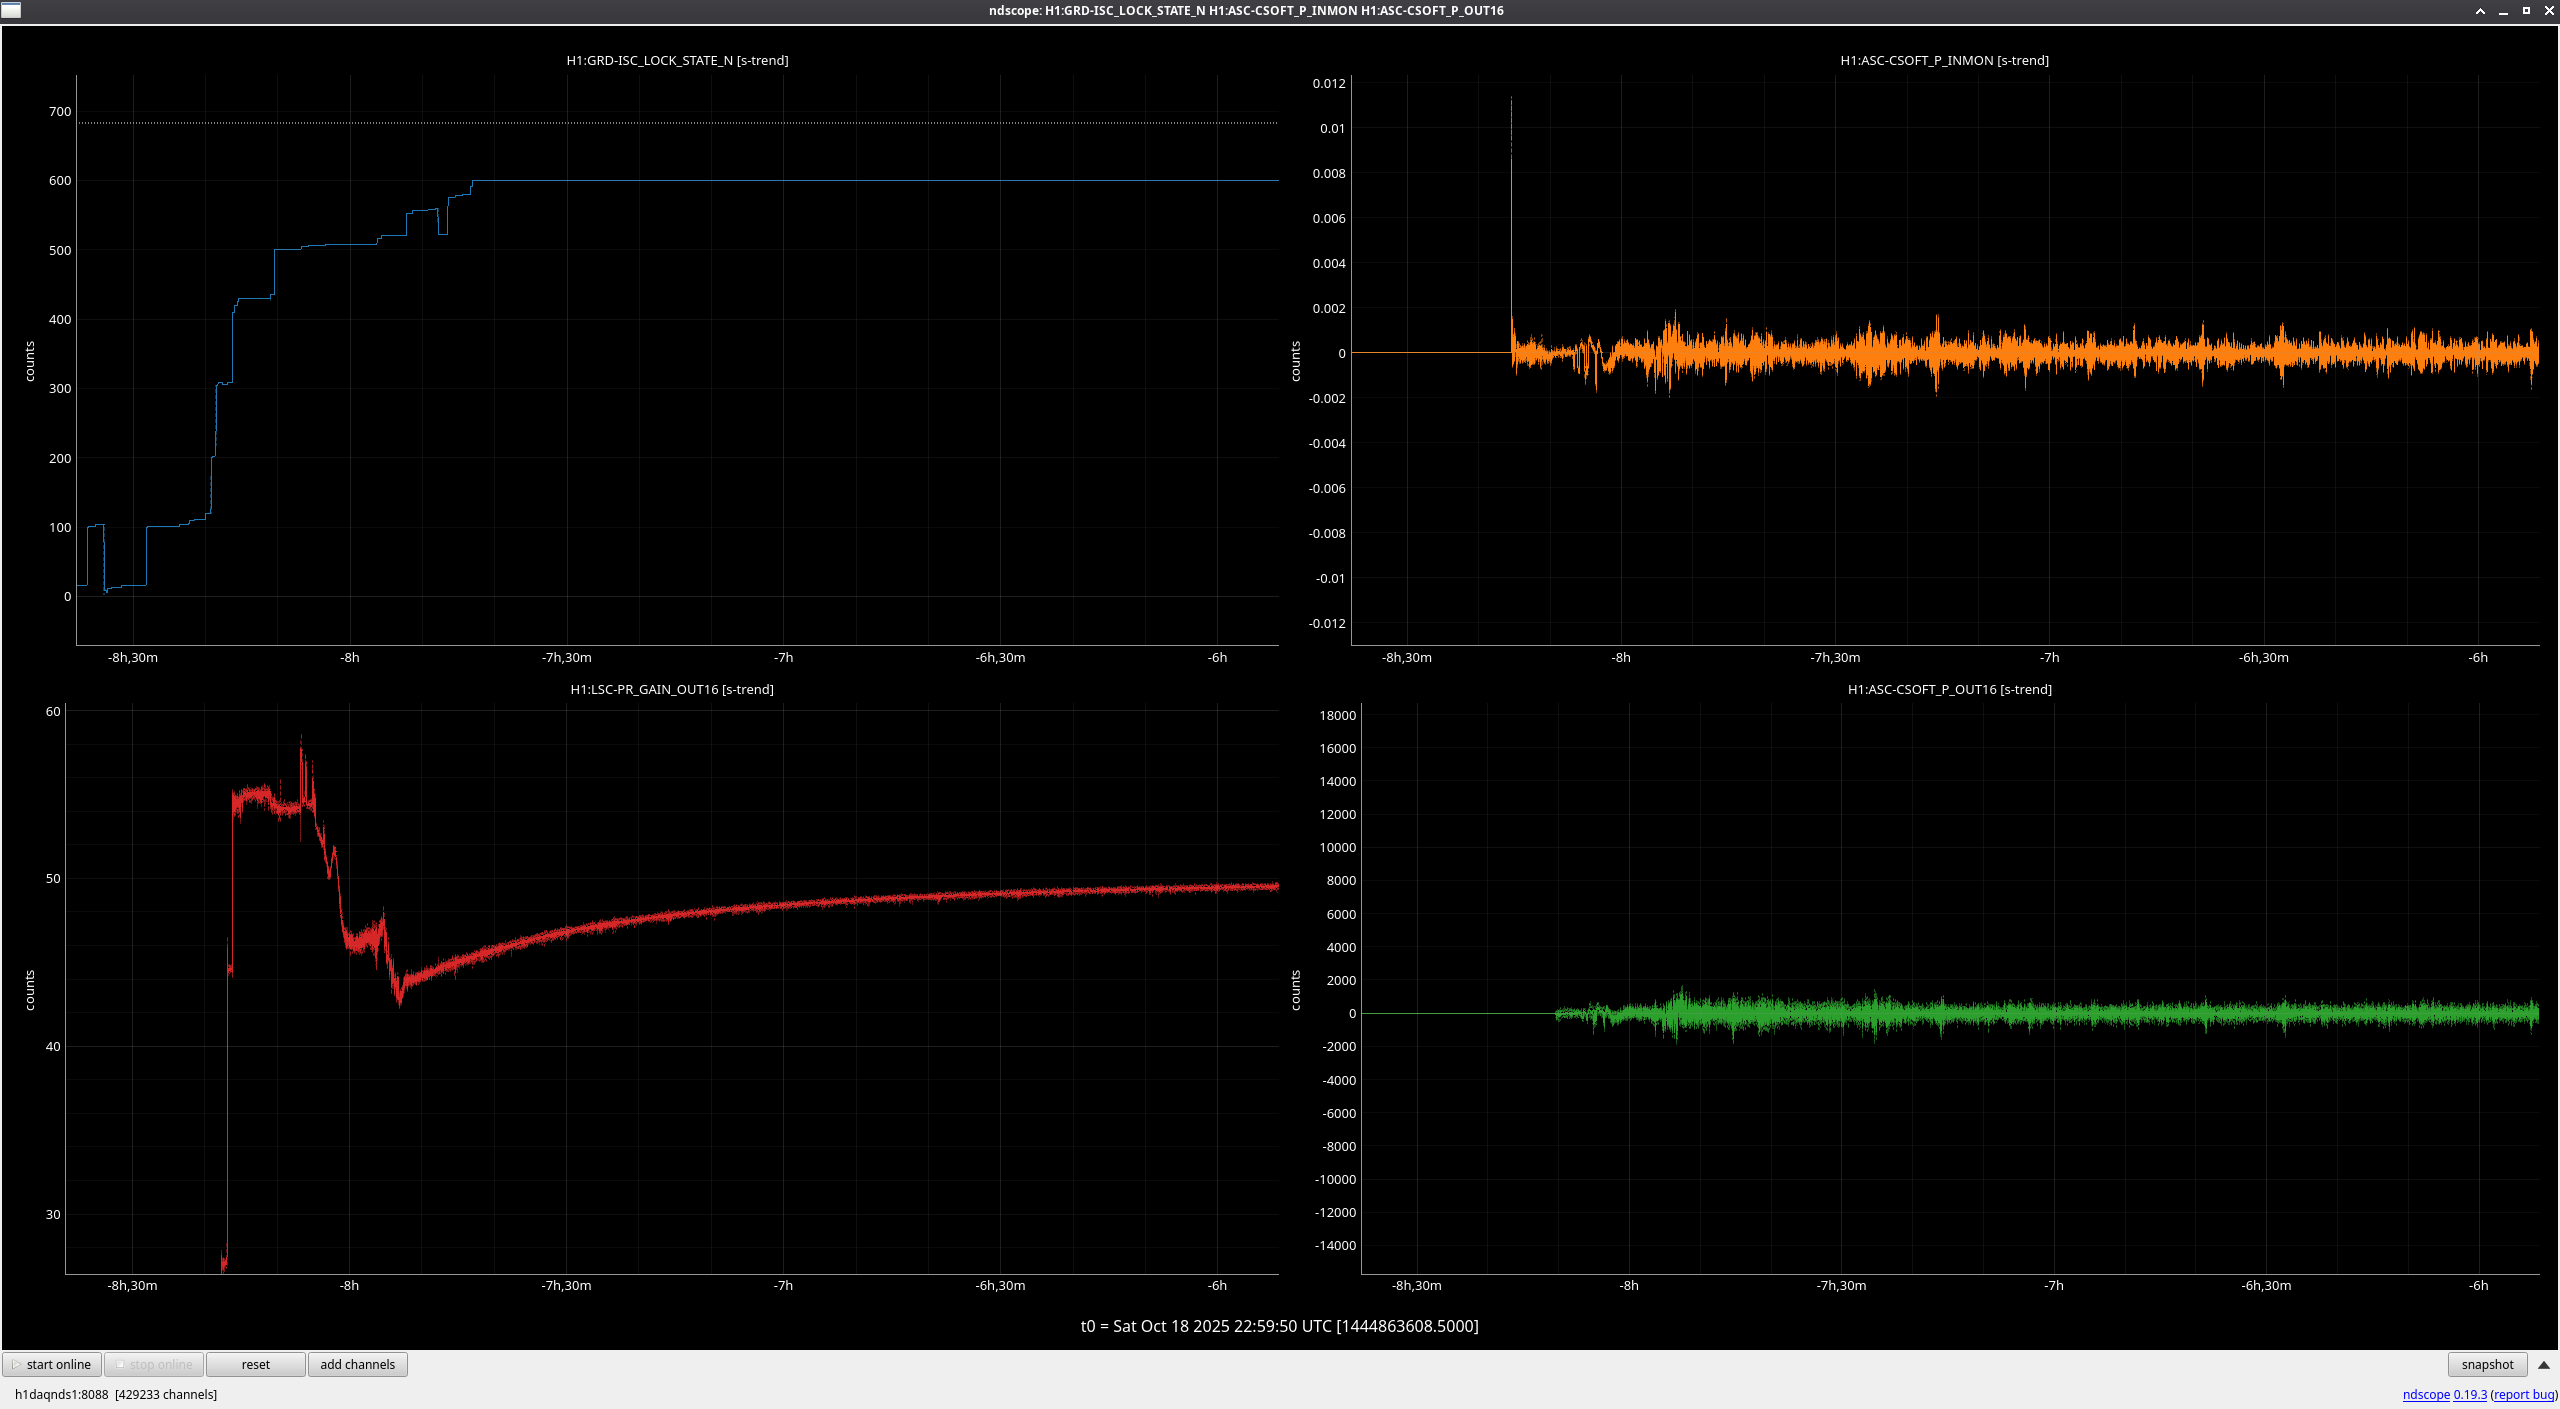Click the H1:ASC-CSOFT_P_INMON plot title
This screenshot has width=2560, height=1409.
1944,60
